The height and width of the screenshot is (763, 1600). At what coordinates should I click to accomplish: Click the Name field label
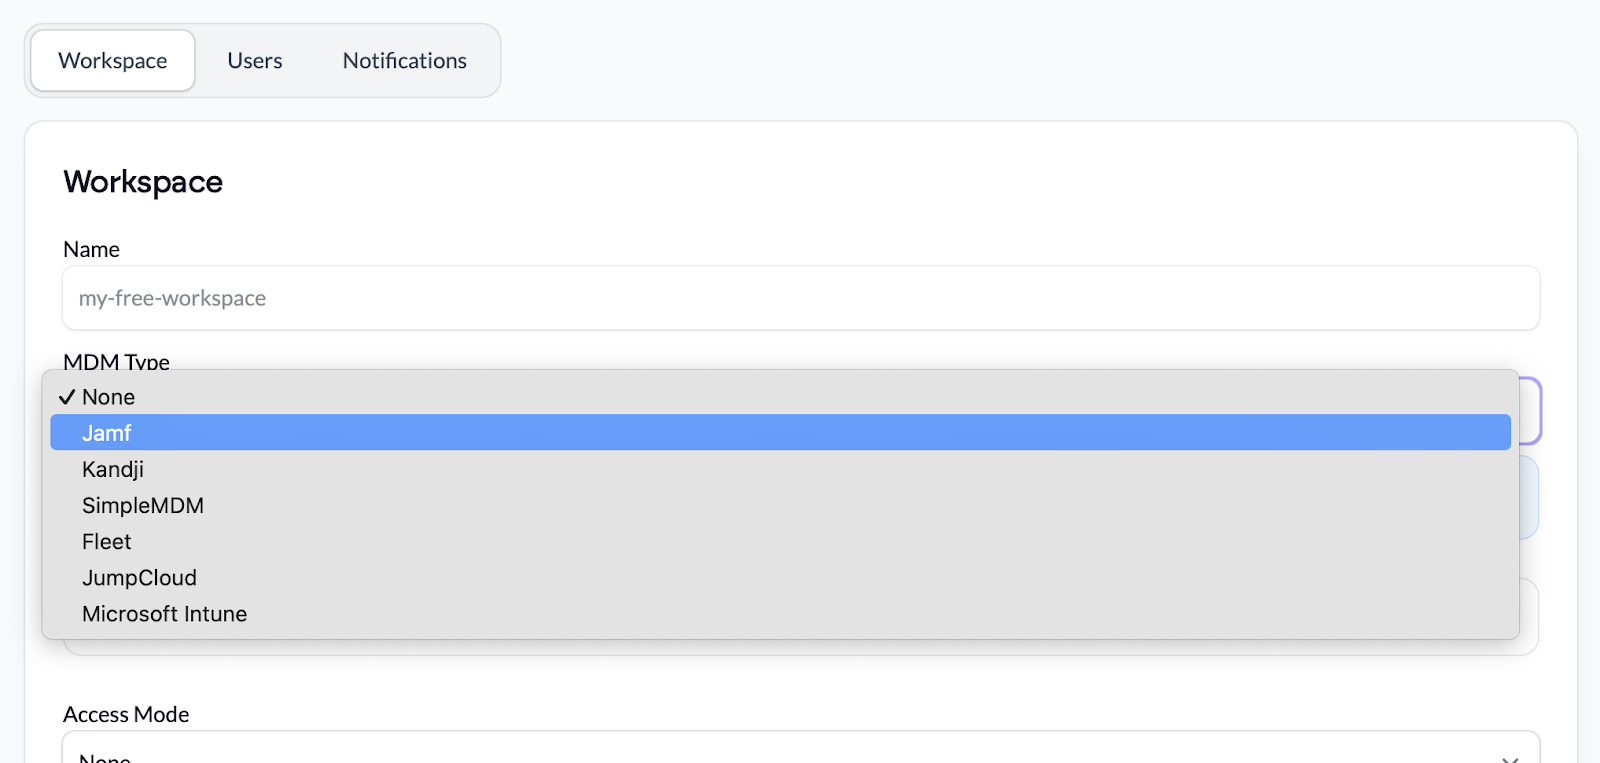[x=91, y=249]
